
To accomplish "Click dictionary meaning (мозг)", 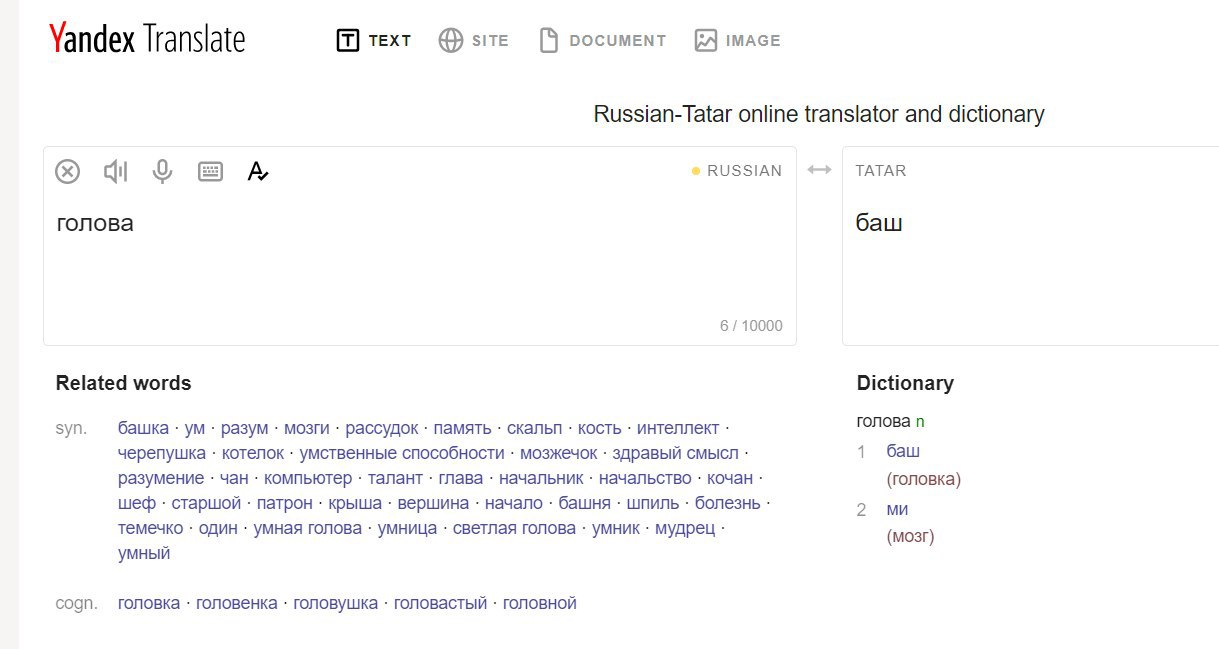I will (910, 537).
